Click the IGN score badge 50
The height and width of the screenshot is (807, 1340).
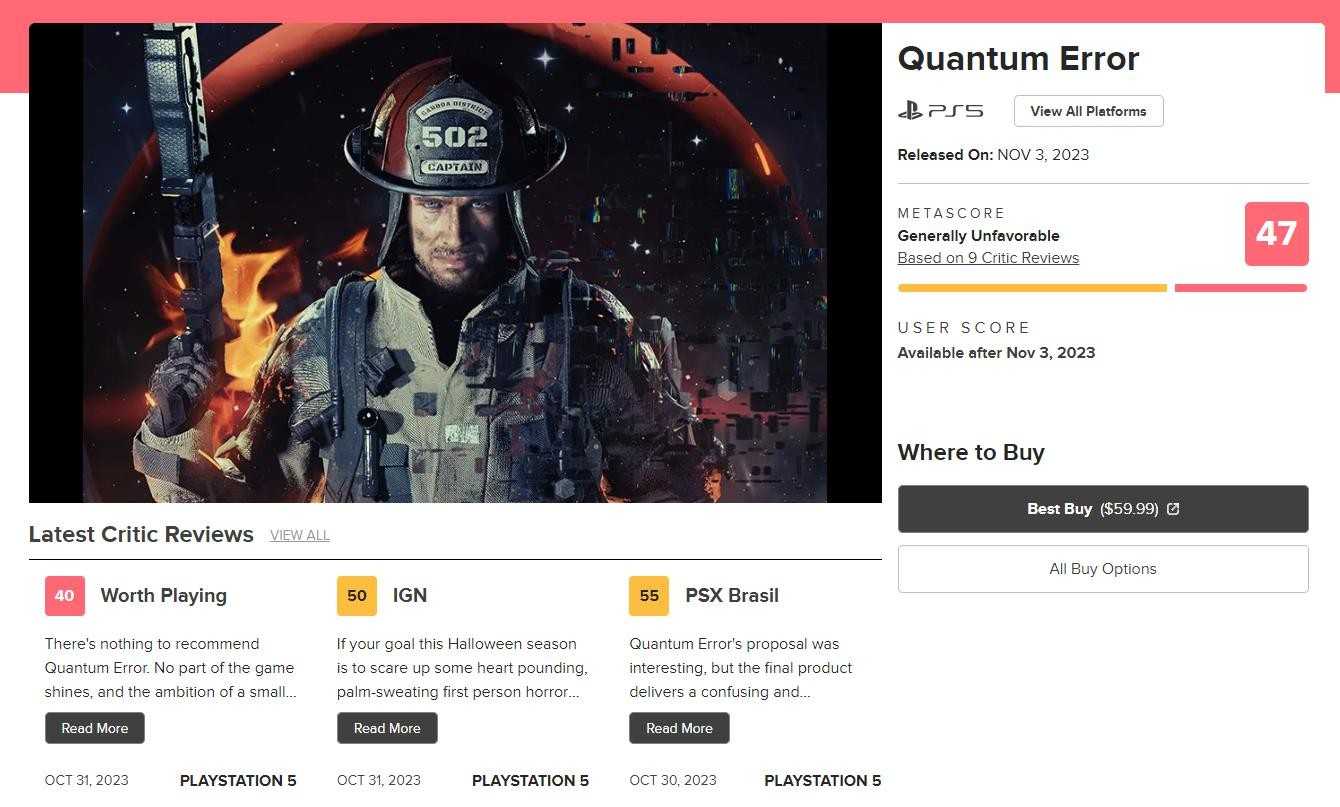pos(357,596)
